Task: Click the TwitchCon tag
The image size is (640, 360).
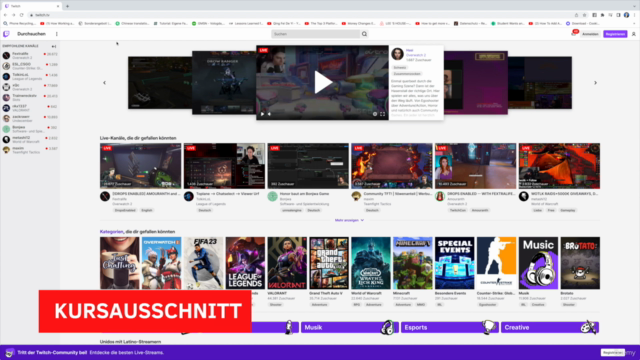Action: [x=457, y=210]
